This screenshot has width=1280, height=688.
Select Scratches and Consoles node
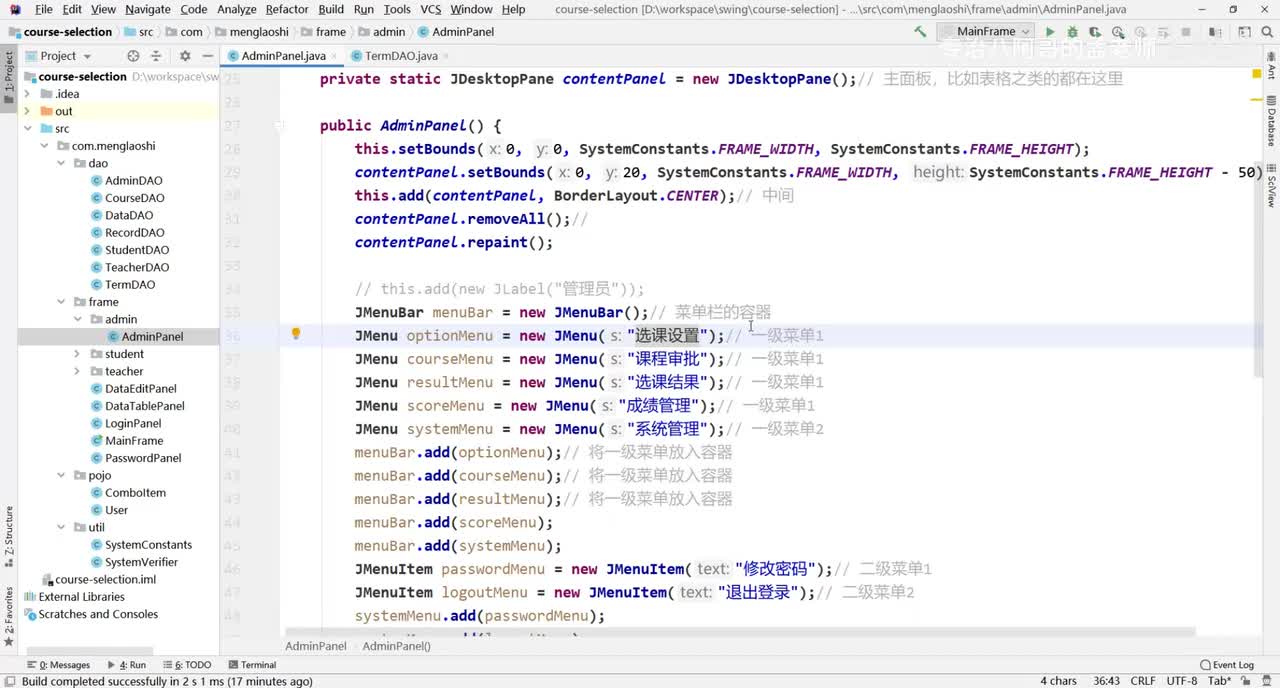click(x=98, y=614)
